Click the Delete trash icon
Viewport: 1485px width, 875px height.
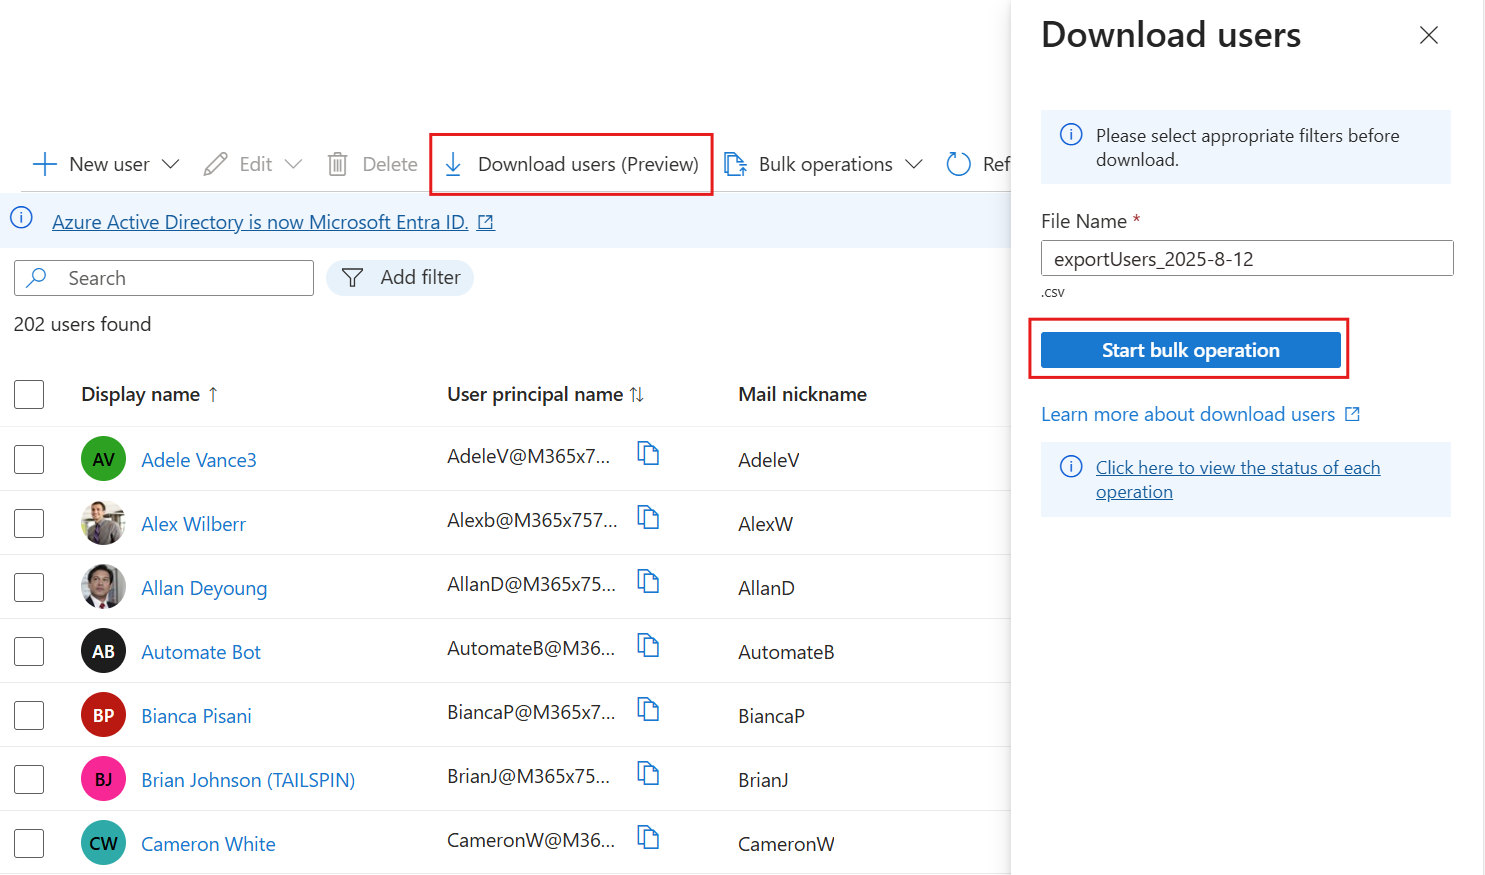(x=337, y=164)
